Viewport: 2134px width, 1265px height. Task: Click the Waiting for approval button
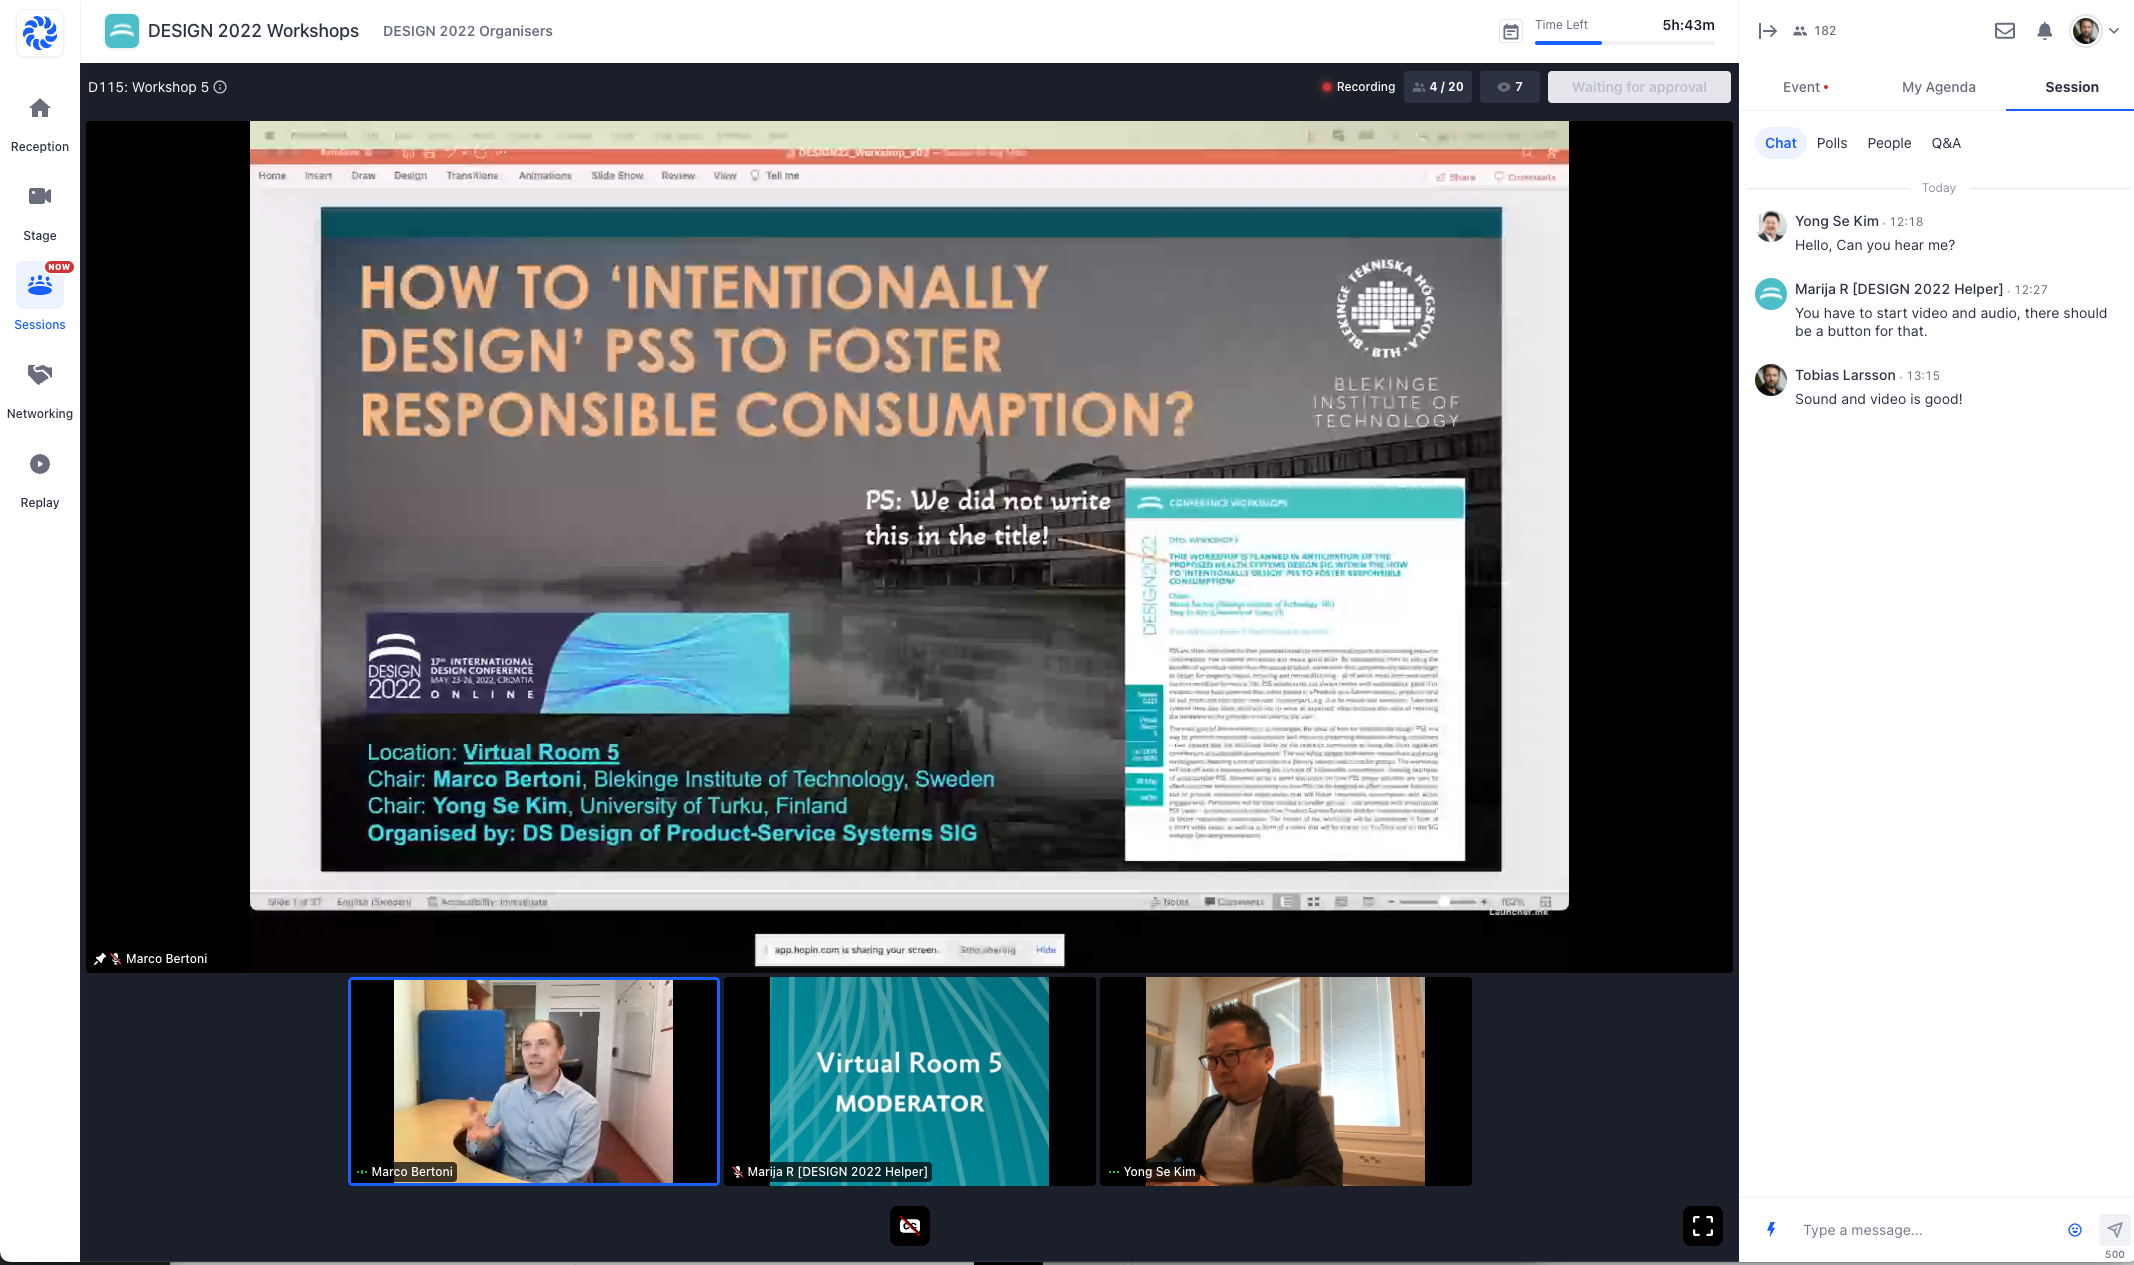click(x=1639, y=87)
